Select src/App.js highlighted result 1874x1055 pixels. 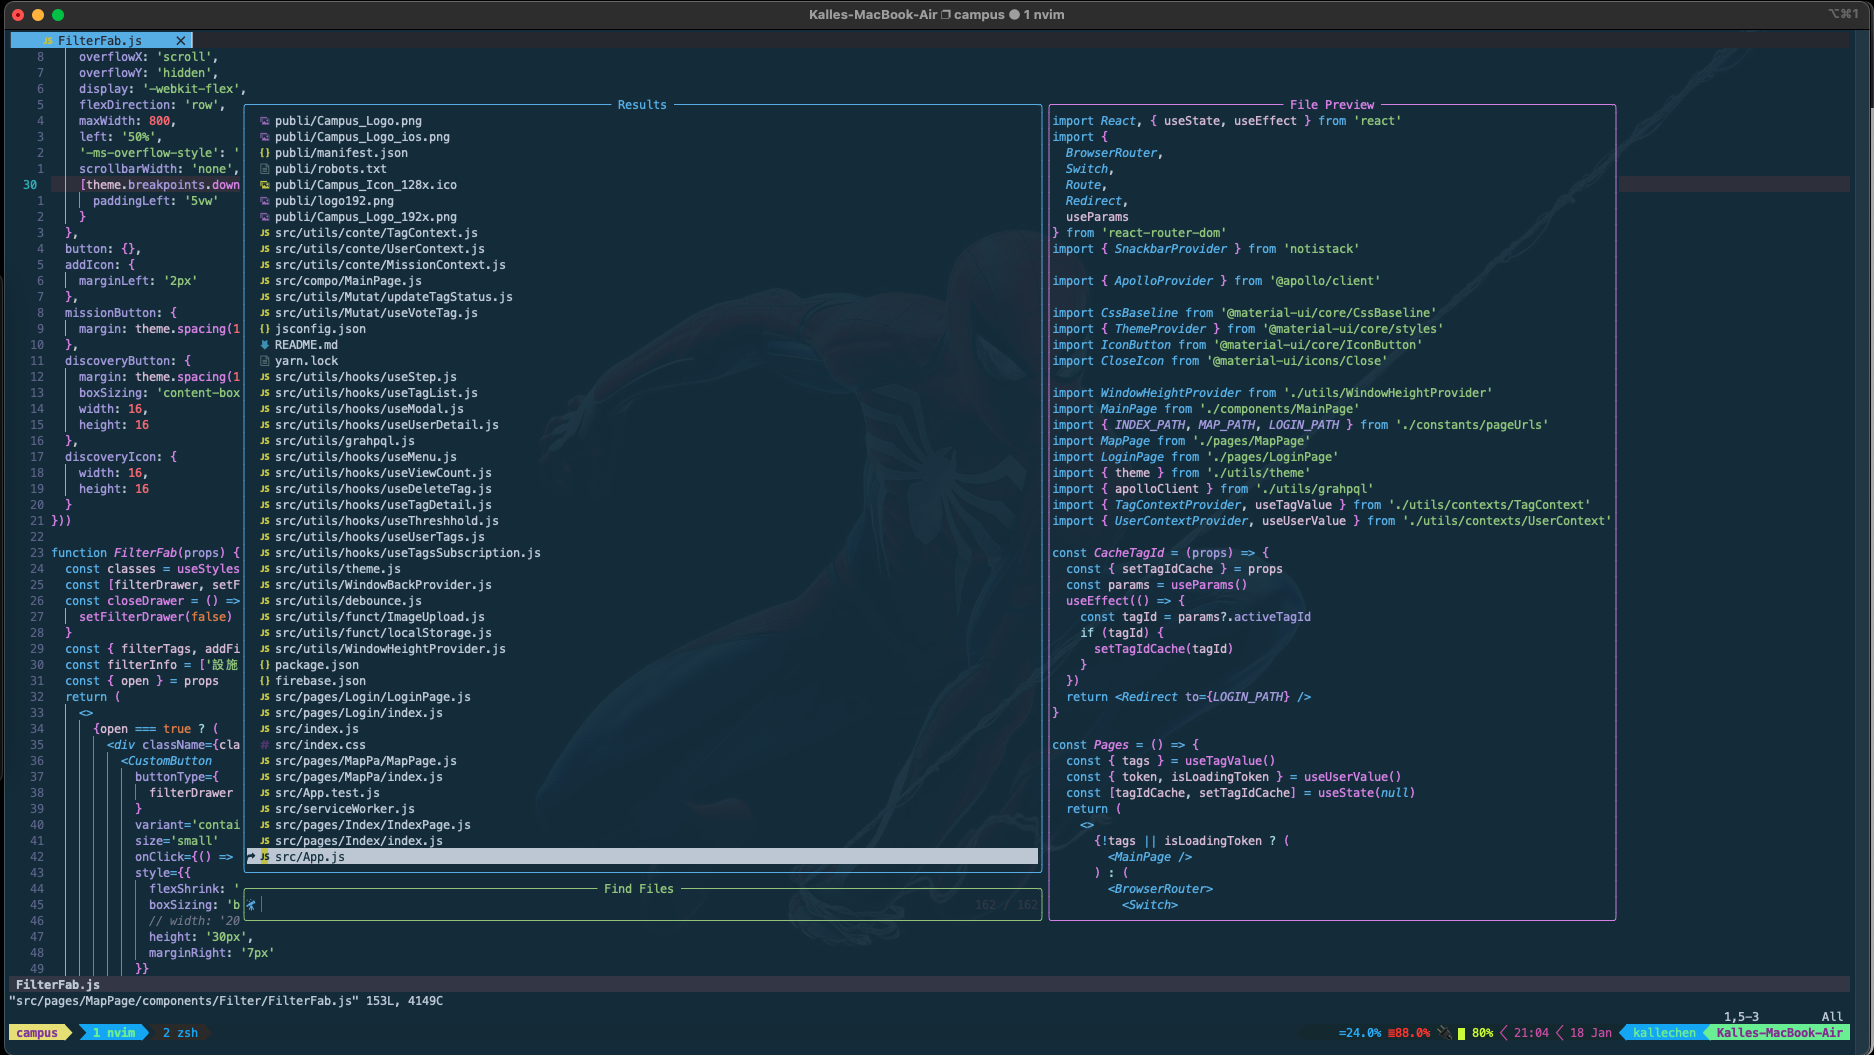pos(642,857)
